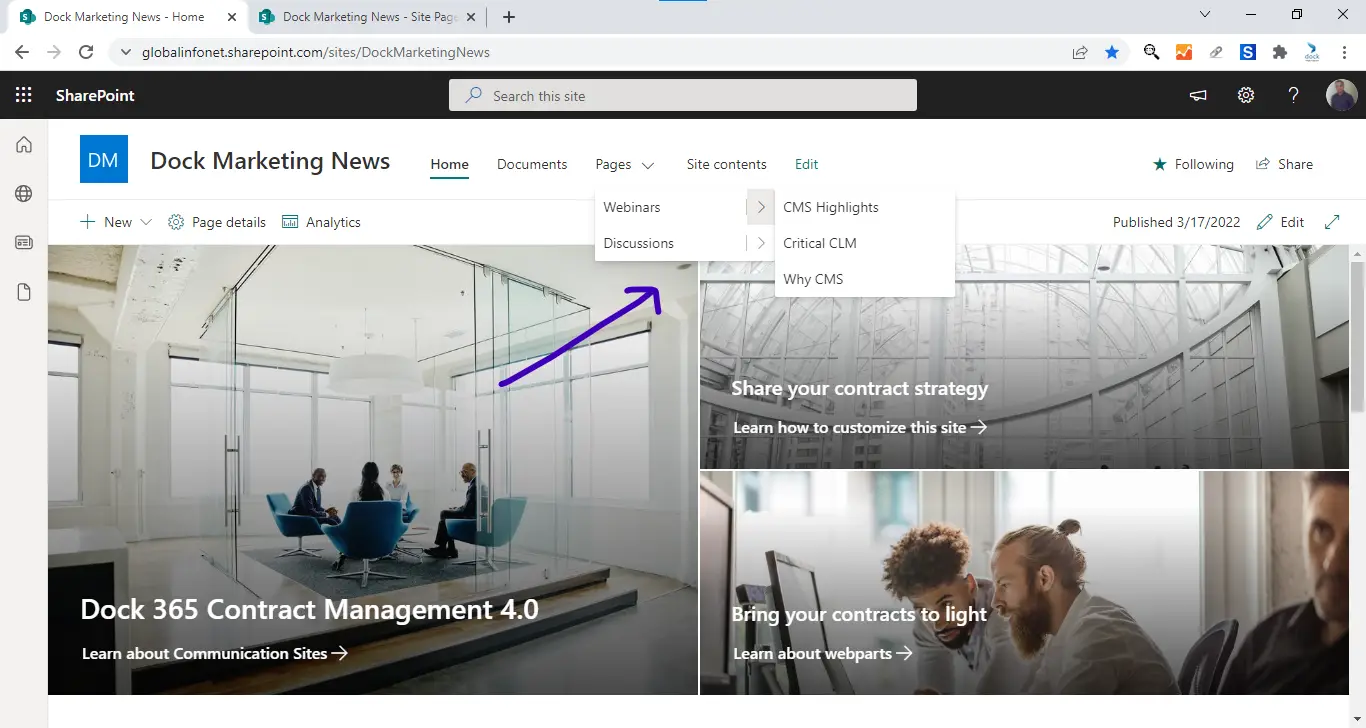Select Webinars in the Pages flyout
This screenshot has width=1366, height=728.
[632, 207]
